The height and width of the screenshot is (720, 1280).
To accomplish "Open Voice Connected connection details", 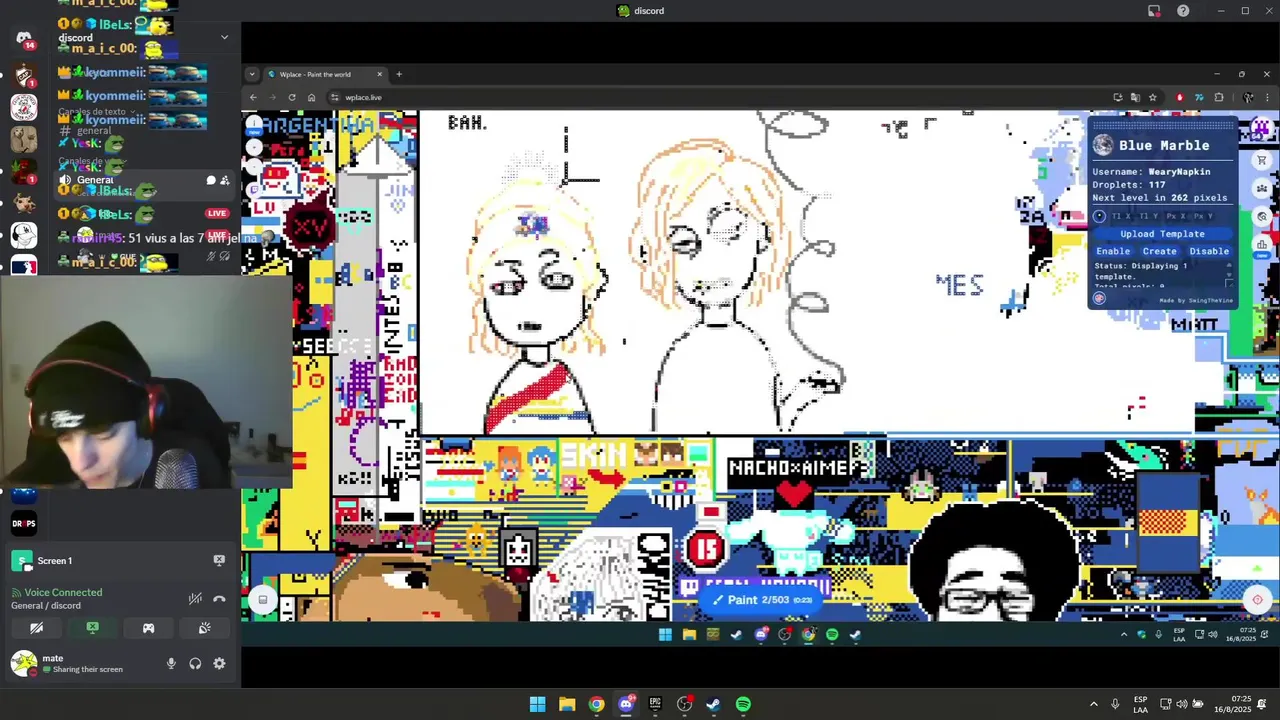I will [x=63, y=592].
